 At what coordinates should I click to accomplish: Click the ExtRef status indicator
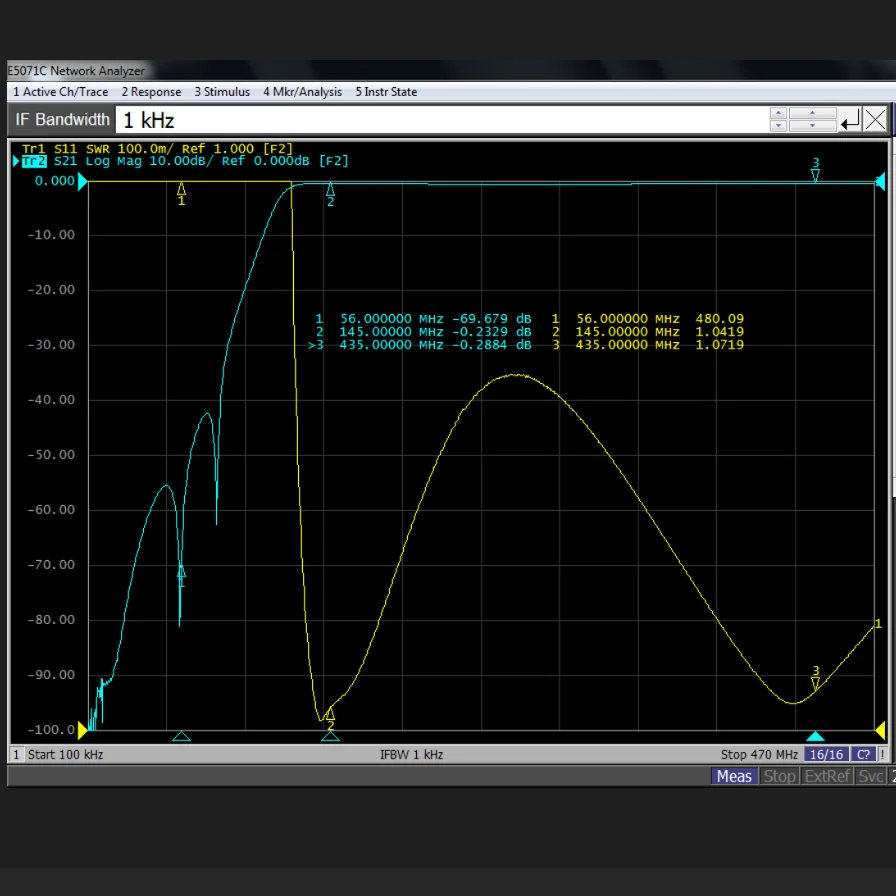click(x=827, y=776)
